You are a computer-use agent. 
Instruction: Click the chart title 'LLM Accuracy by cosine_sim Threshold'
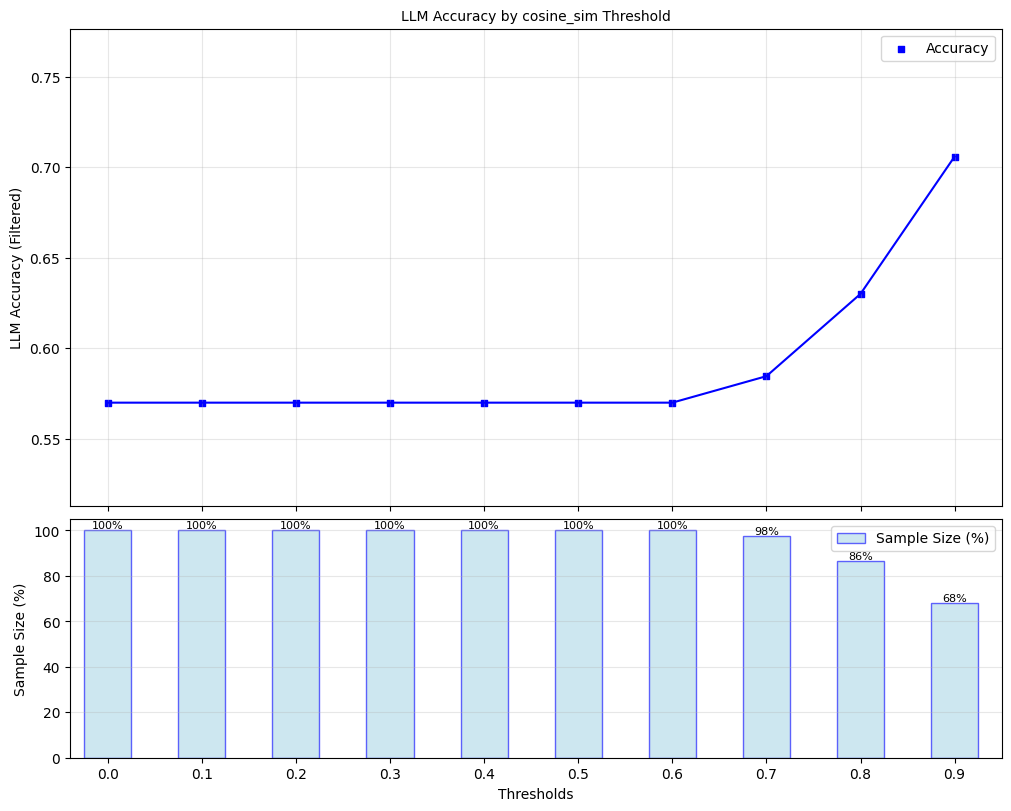click(x=535, y=16)
